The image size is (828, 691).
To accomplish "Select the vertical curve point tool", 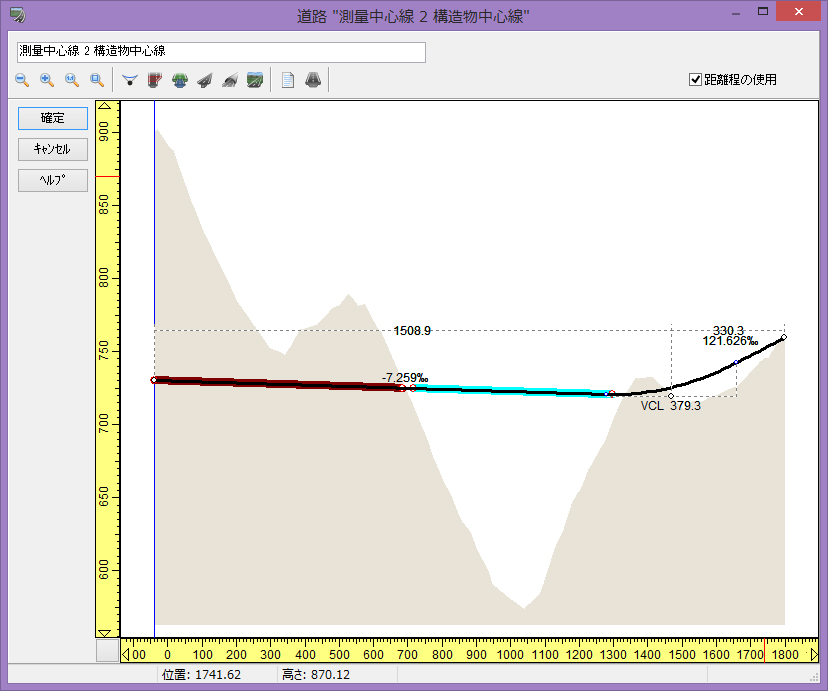I will 129,80.
